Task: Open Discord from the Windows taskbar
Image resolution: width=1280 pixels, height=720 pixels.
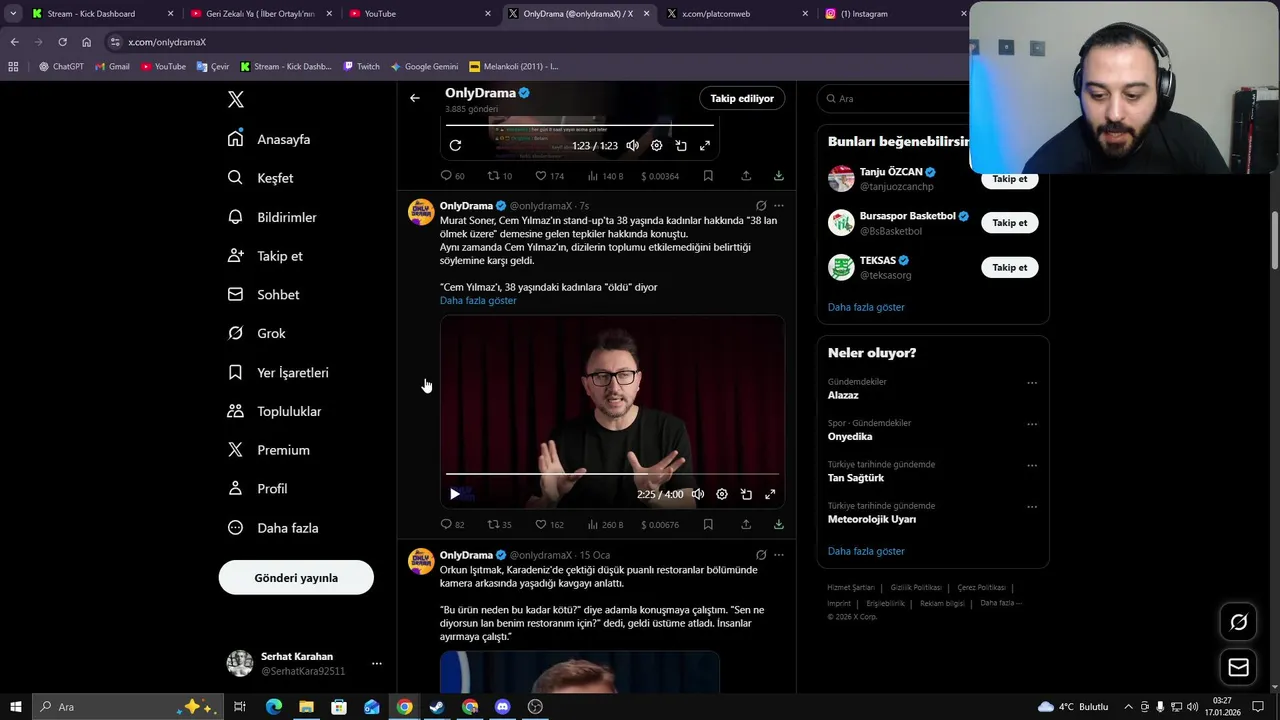Action: (502, 707)
